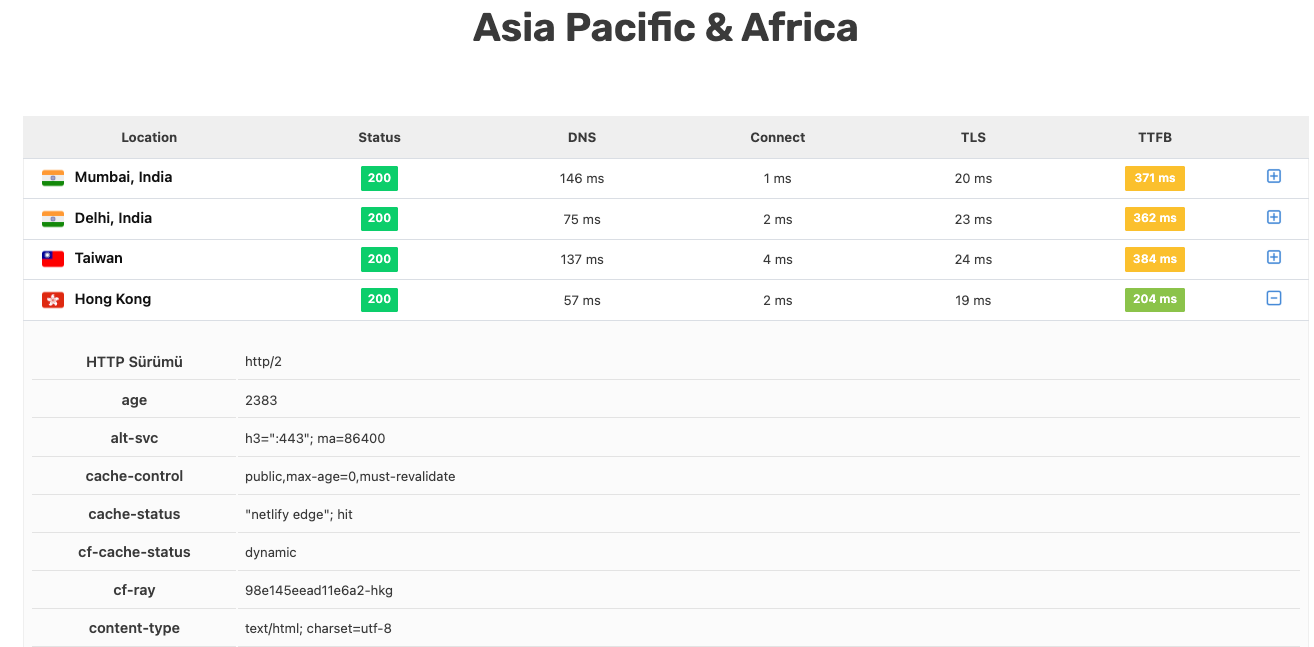Screen dimensions: 1314x647
Task: Expand the Mumbai, India row details
Action: [x=1274, y=176]
